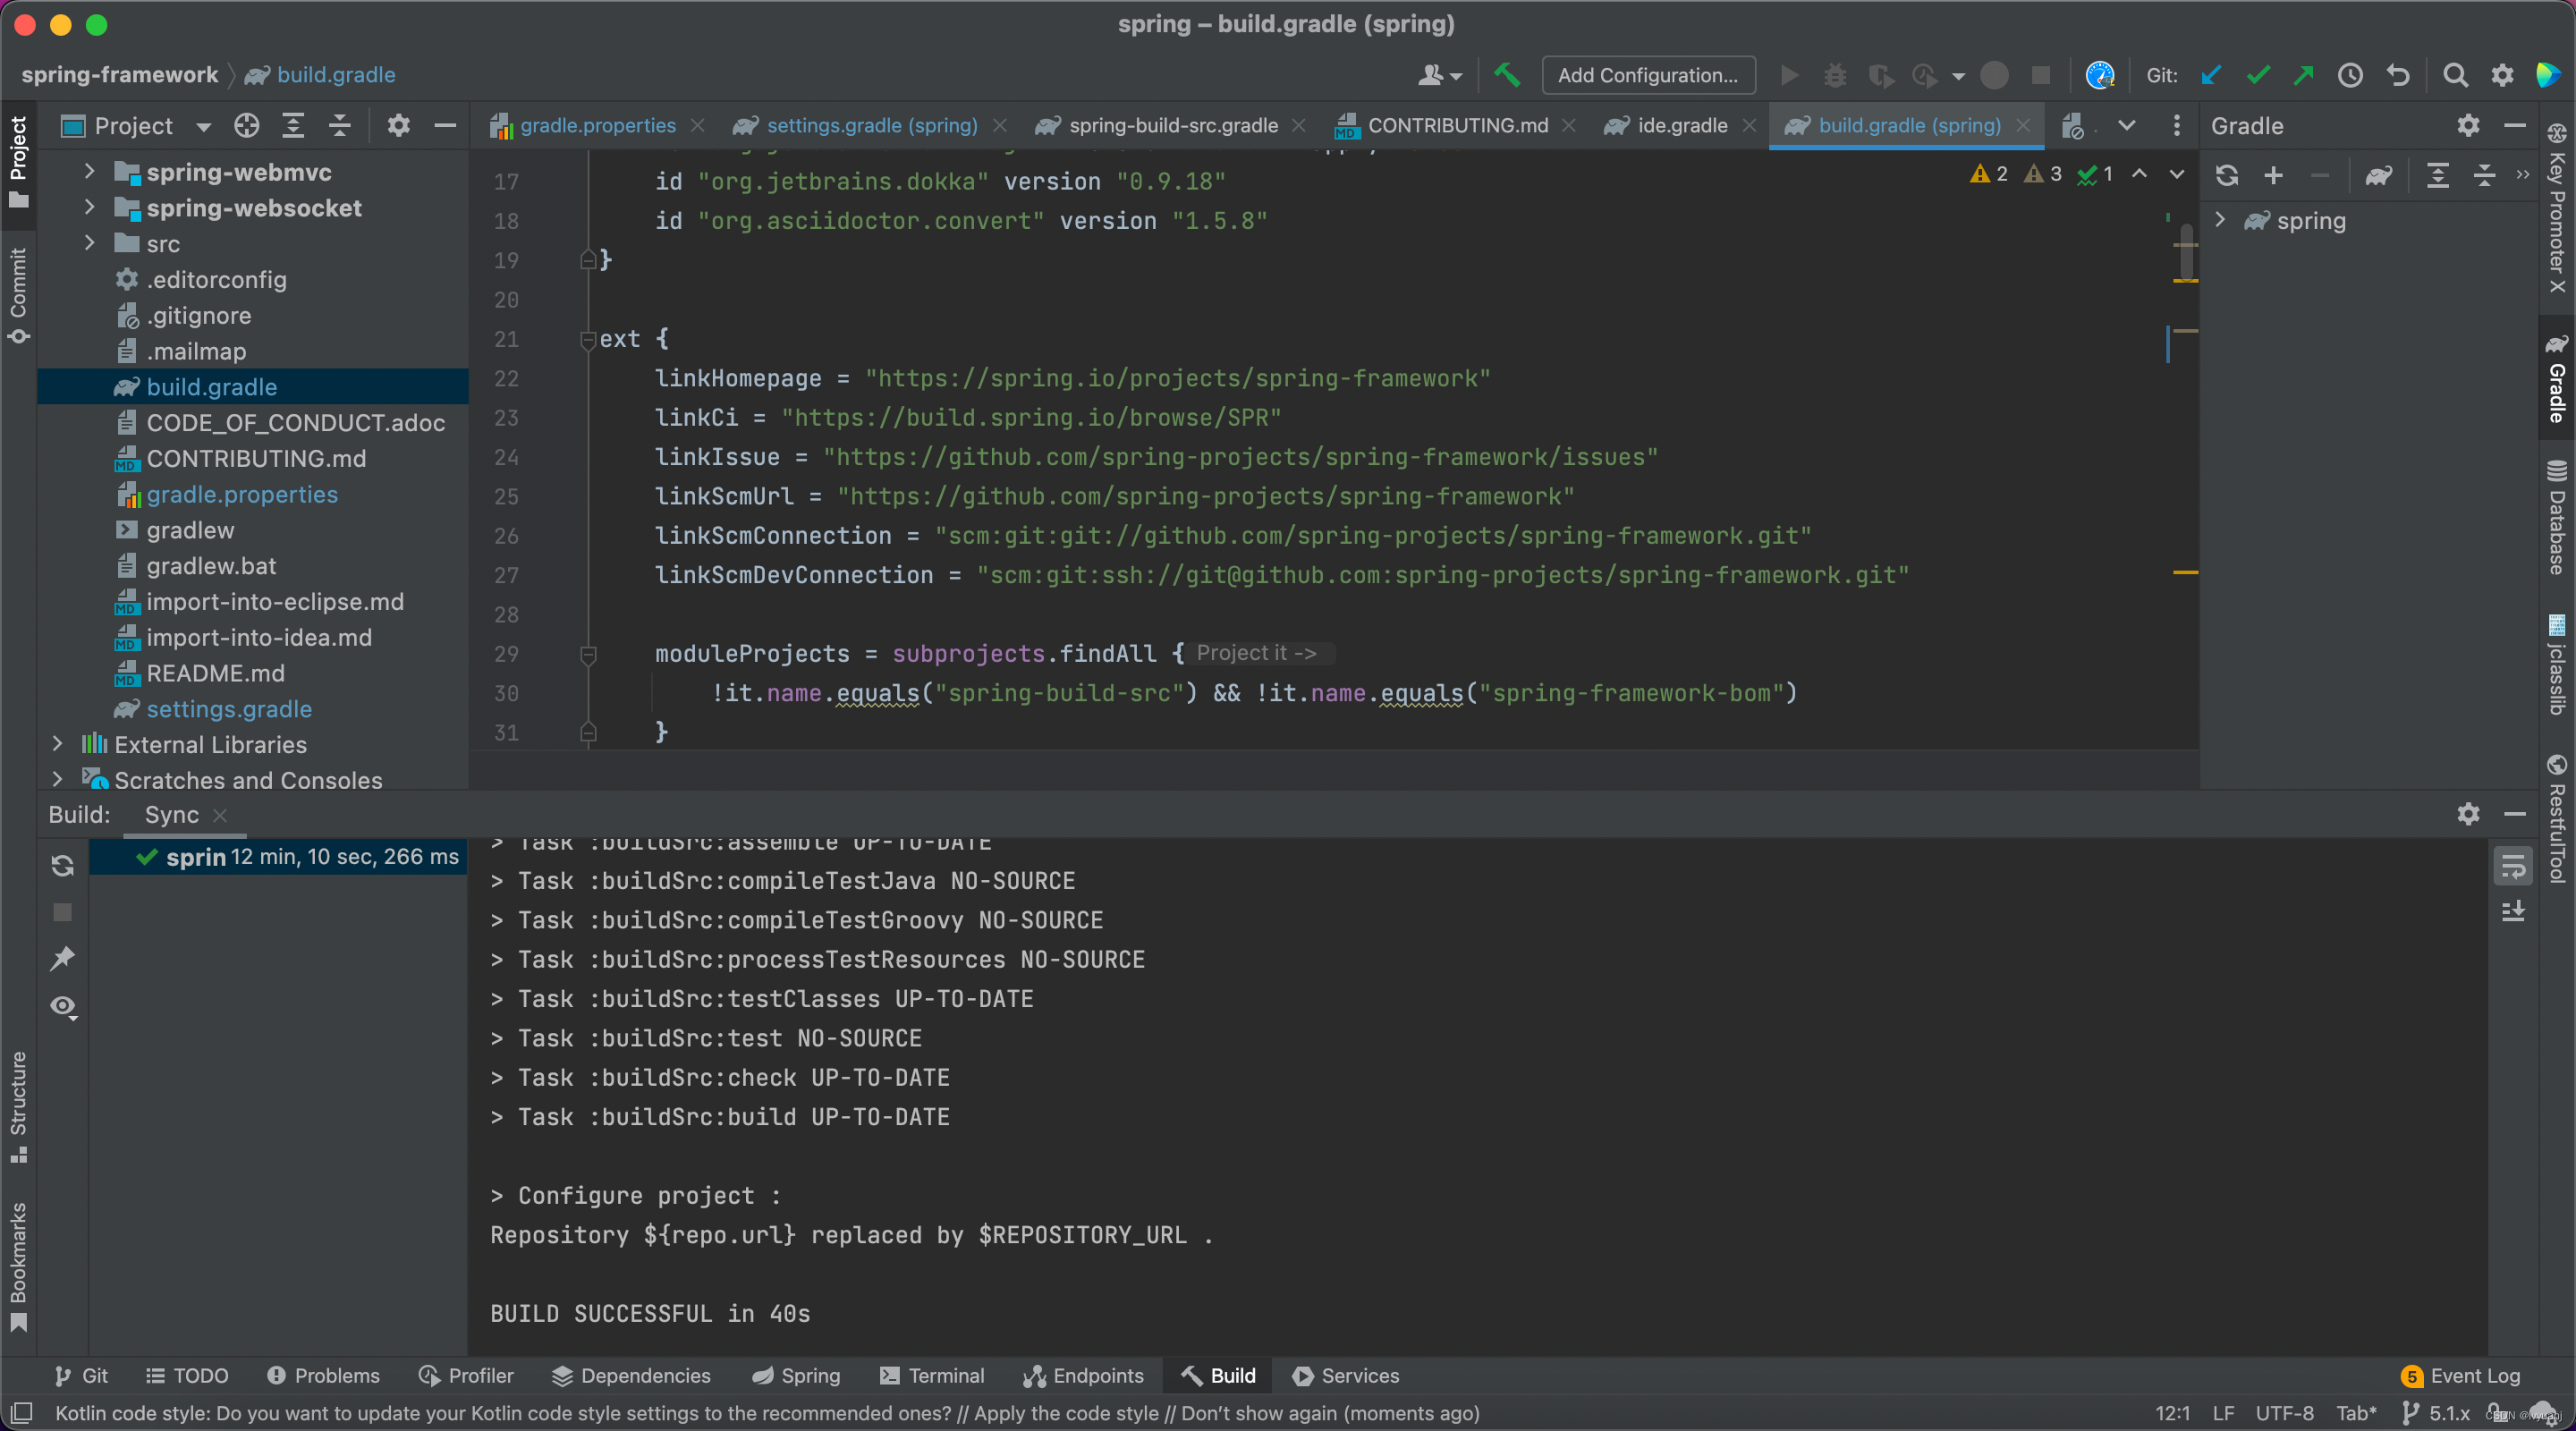Click the code-with-me globe icon

coord(2100,75)
